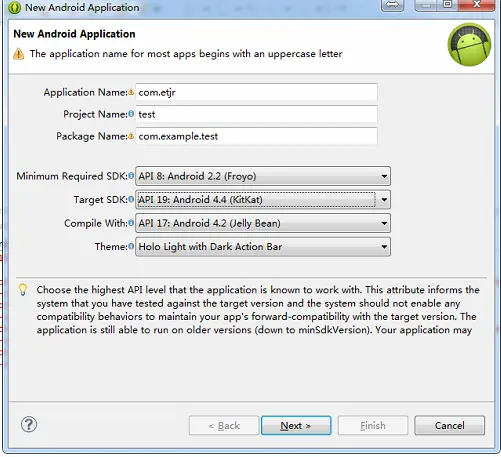The height and width of the screenshot is (457, 501).
Task: Click the info icon next to Theme
Action: [x=131, y=246]
